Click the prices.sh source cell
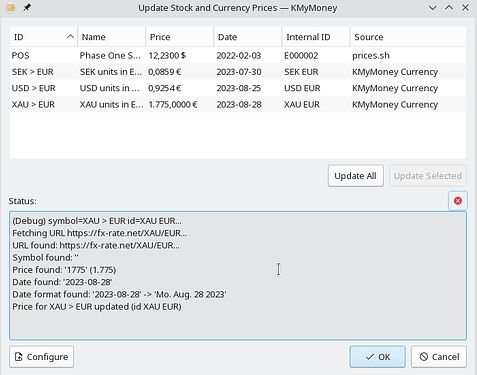The height and width of the screenshot is (375, 477). (x=408, y=55)
